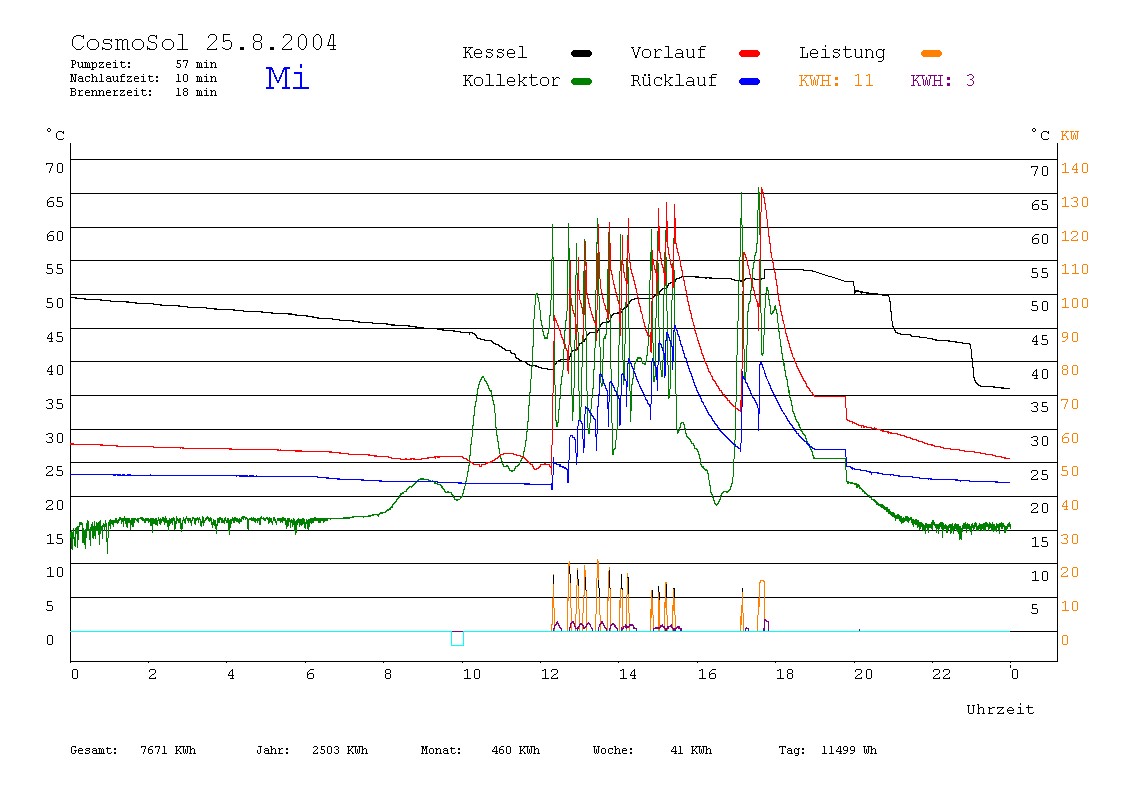Click the 'Rücklauf' legend label

(x=674, y=81)
